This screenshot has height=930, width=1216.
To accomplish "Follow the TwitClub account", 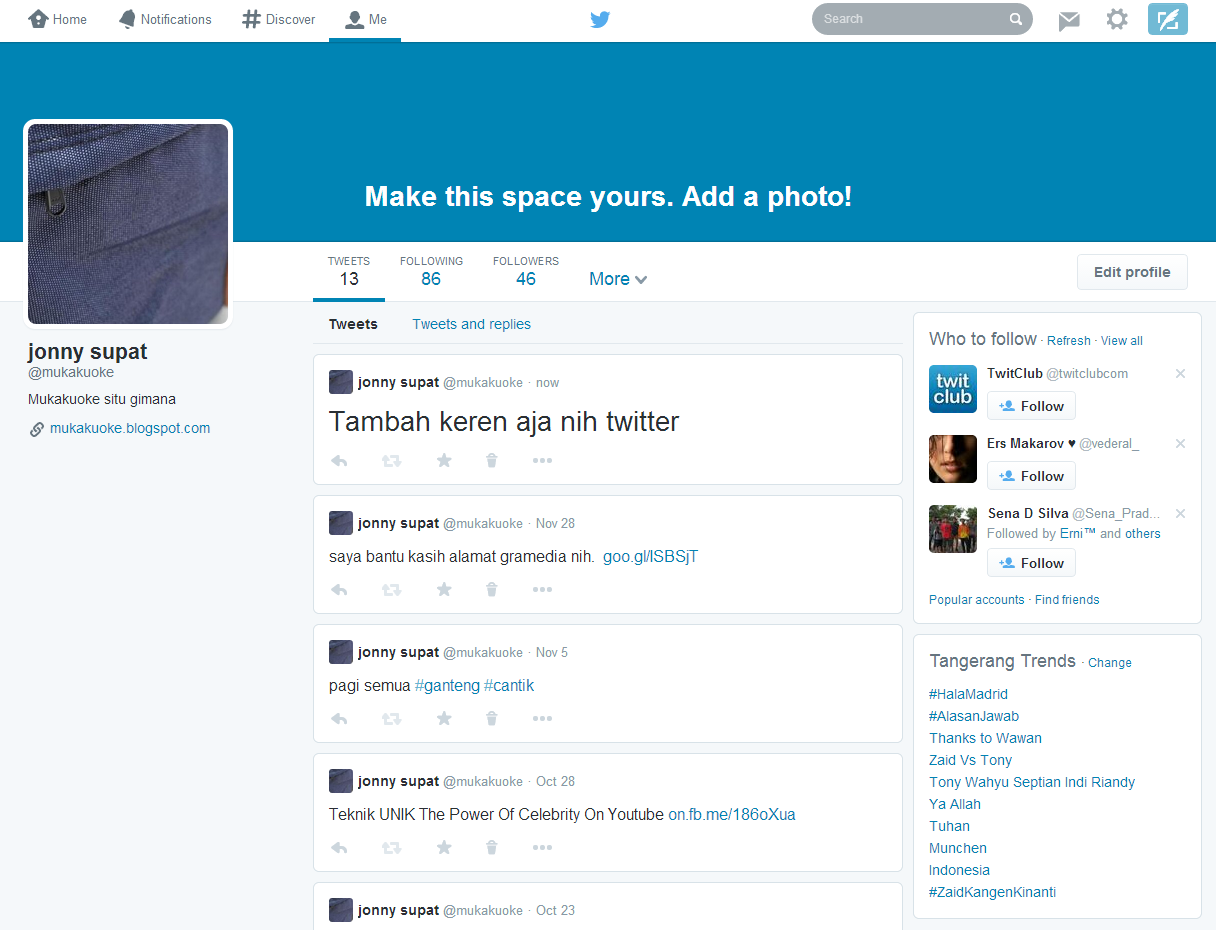I will tap(1031, 405).
